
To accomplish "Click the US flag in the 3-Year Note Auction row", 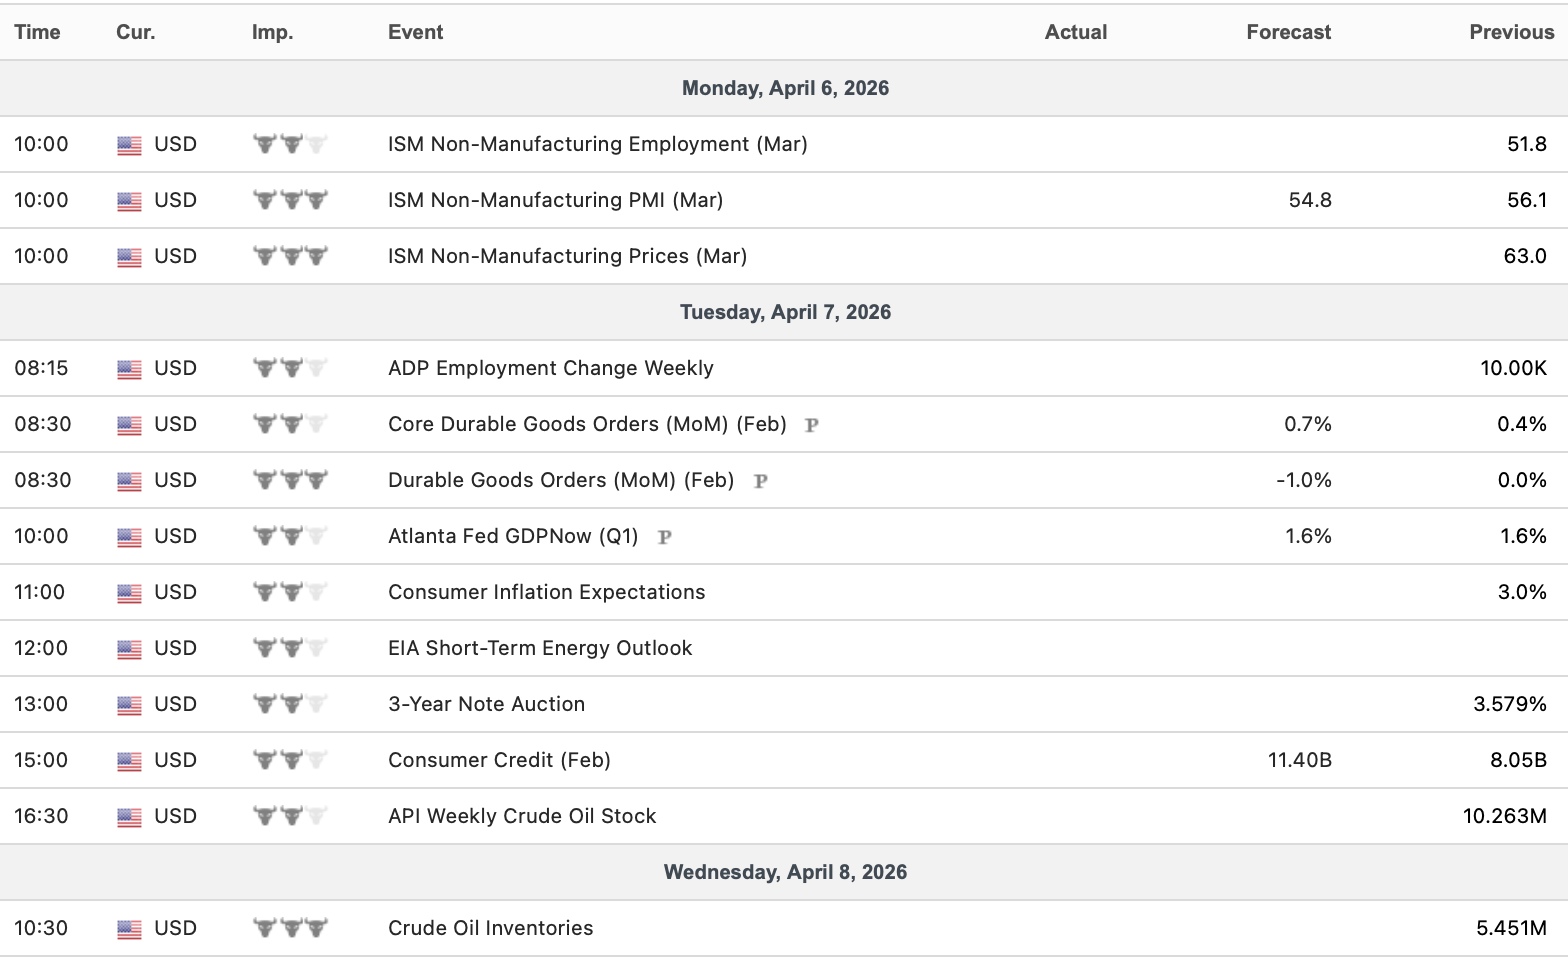I will (x=129, y=705).
